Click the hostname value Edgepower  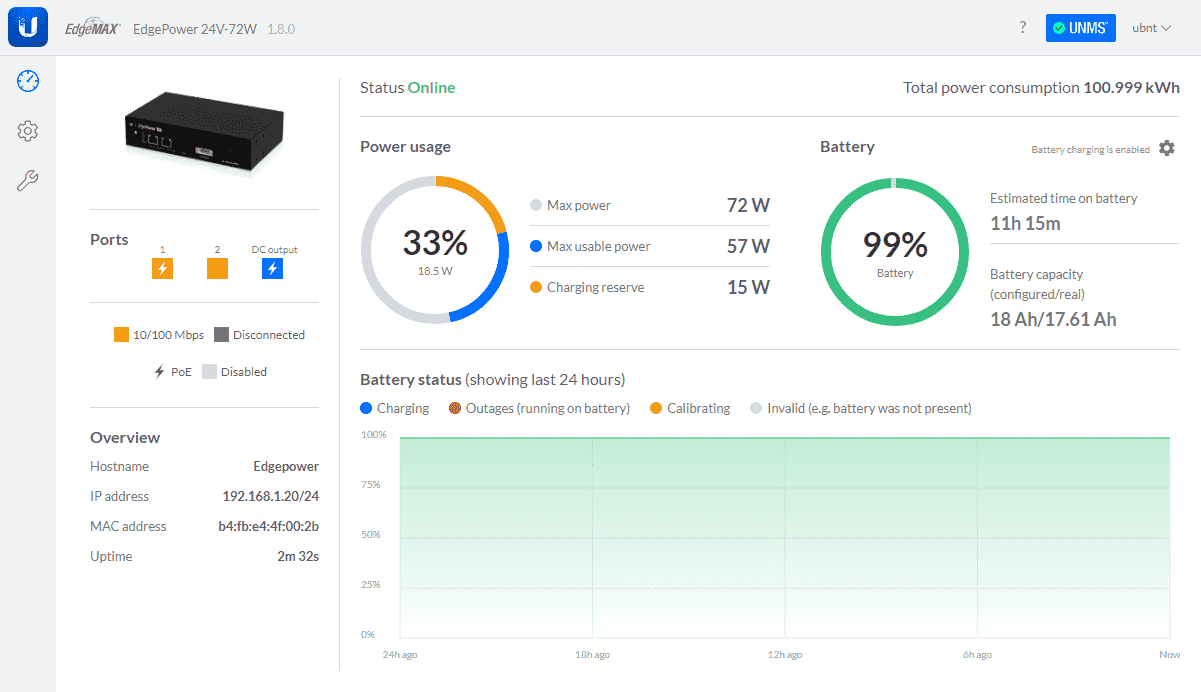(286, 466)
